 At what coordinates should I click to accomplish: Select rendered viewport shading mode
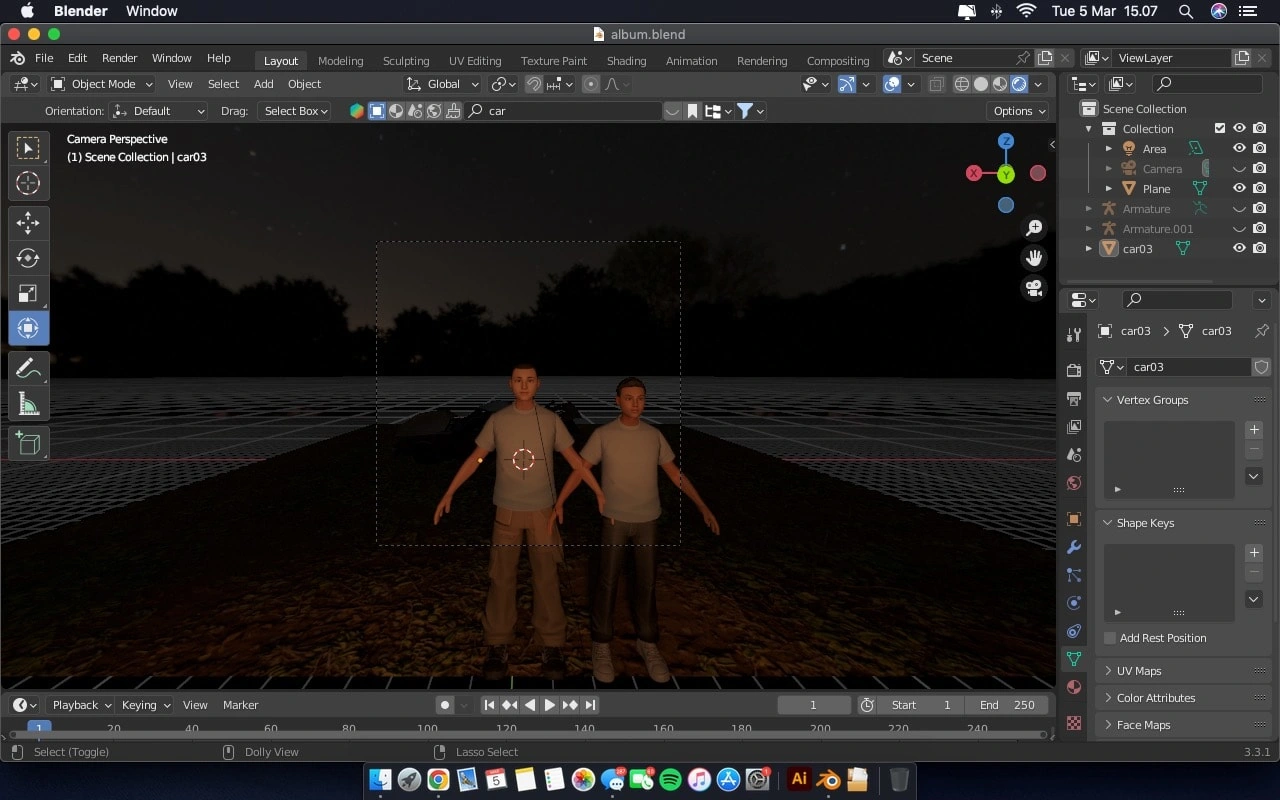click(x=1019, y=84)
